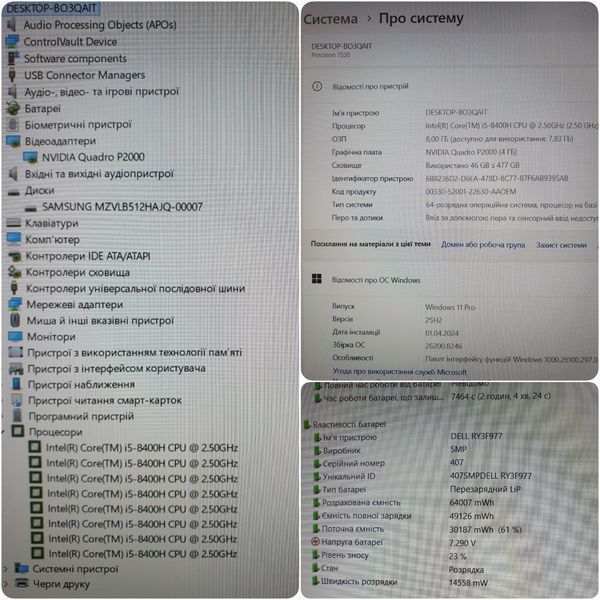The height and width of the screenshot is (600, 600).
Task: Click the Контролери сховища icon
Action: coord(15,272)
